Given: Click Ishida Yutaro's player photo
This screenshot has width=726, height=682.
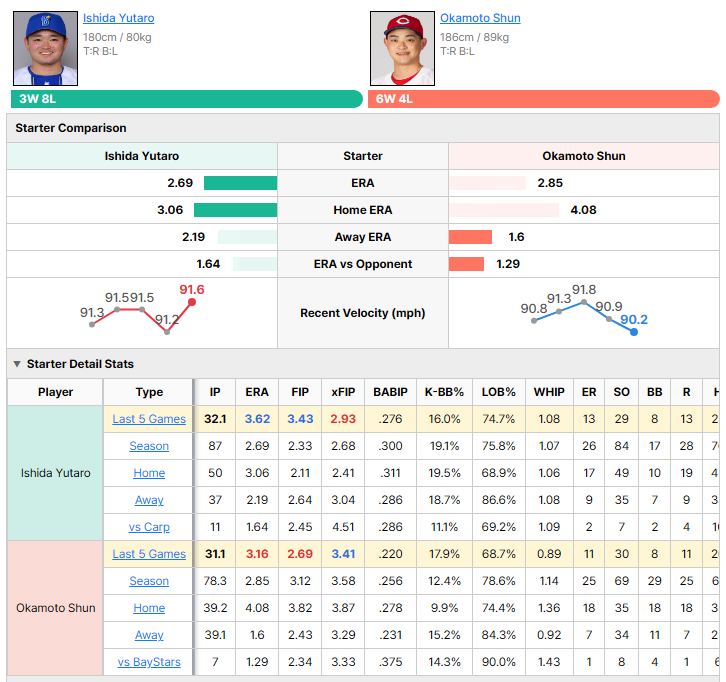Looking at the screenshot, I should [45, 49].
